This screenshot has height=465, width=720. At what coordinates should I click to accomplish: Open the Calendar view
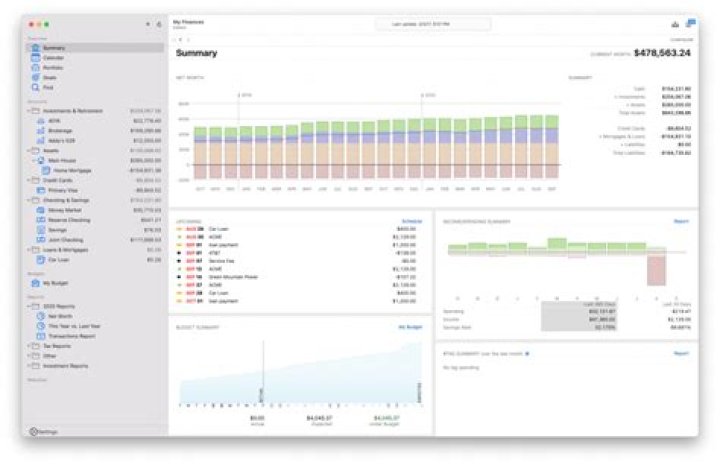click(54, 58)
